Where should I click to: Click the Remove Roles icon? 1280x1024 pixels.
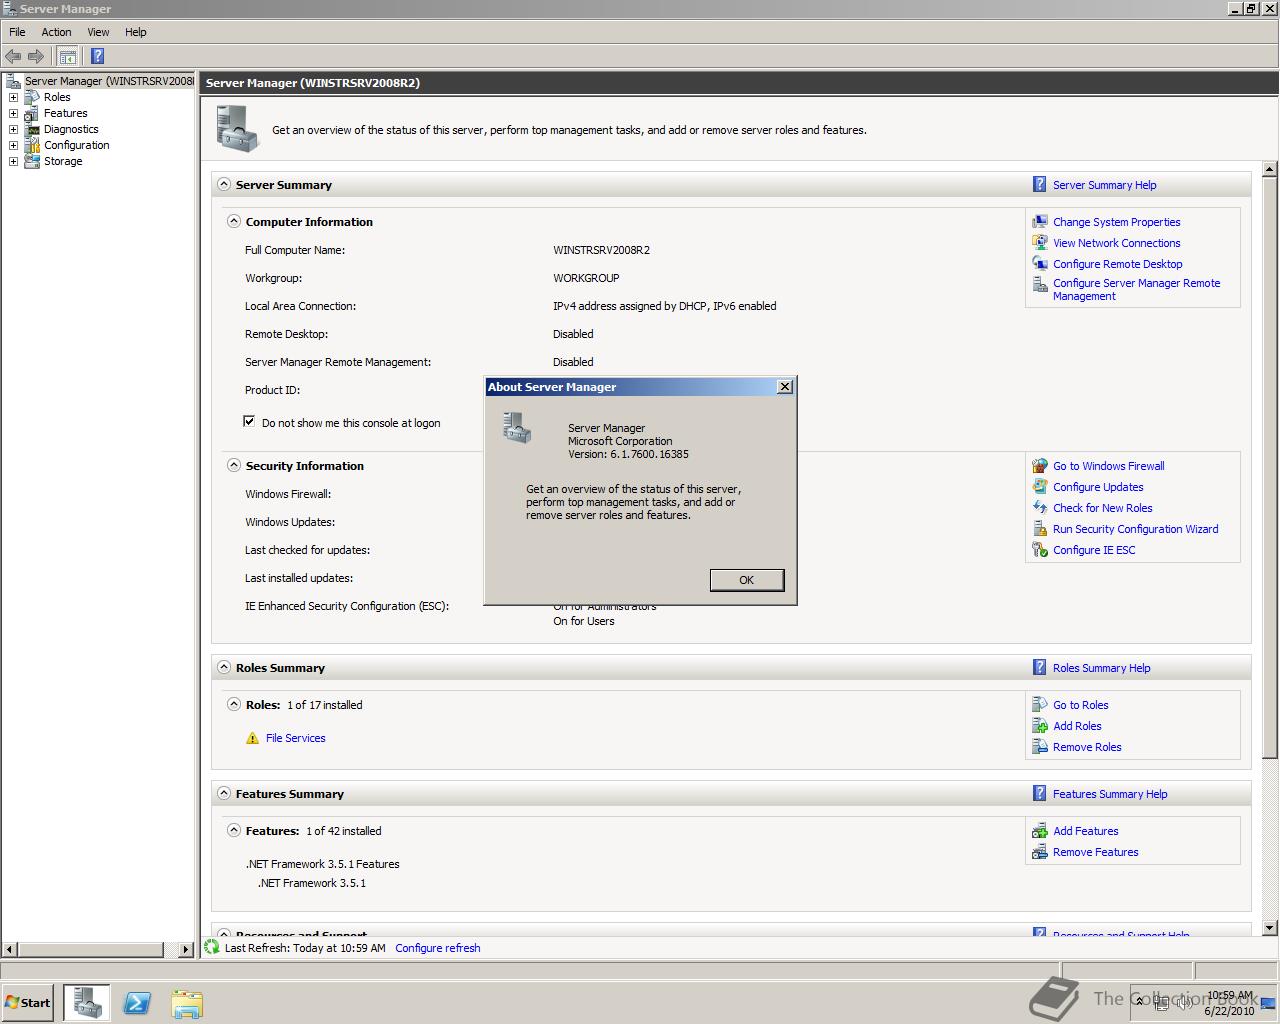coord(1040,747)
